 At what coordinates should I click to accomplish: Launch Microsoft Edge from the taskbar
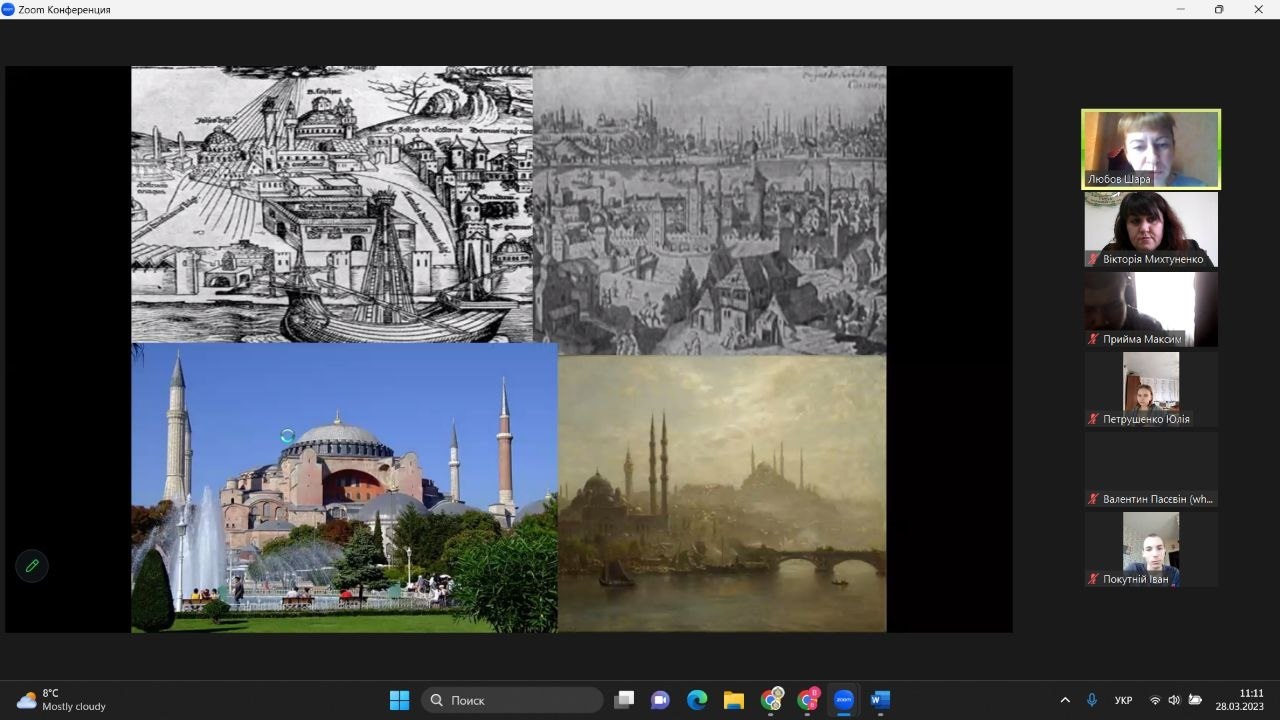point(697,700)
